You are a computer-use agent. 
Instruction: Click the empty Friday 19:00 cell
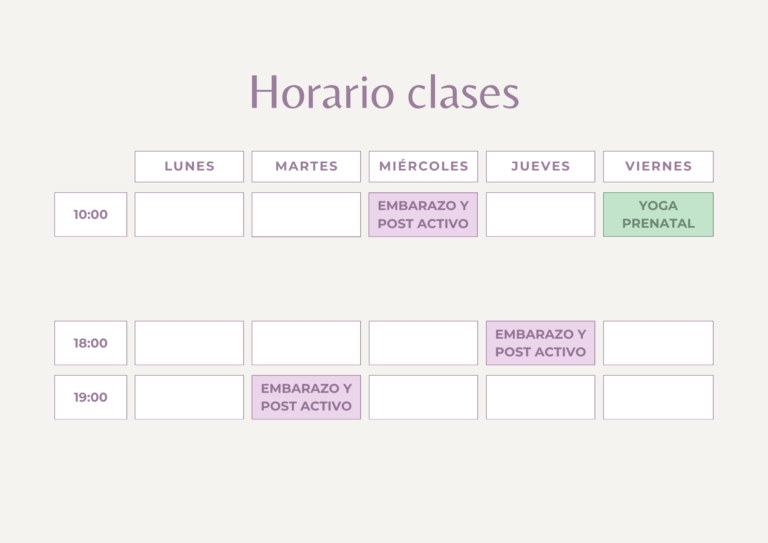(x=658, y=397)
